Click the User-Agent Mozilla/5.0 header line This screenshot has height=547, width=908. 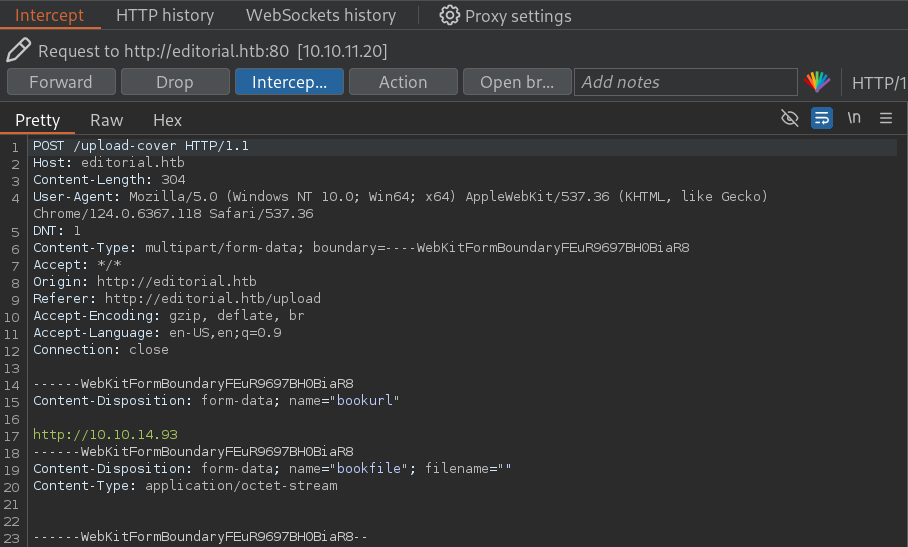(400, 197)
